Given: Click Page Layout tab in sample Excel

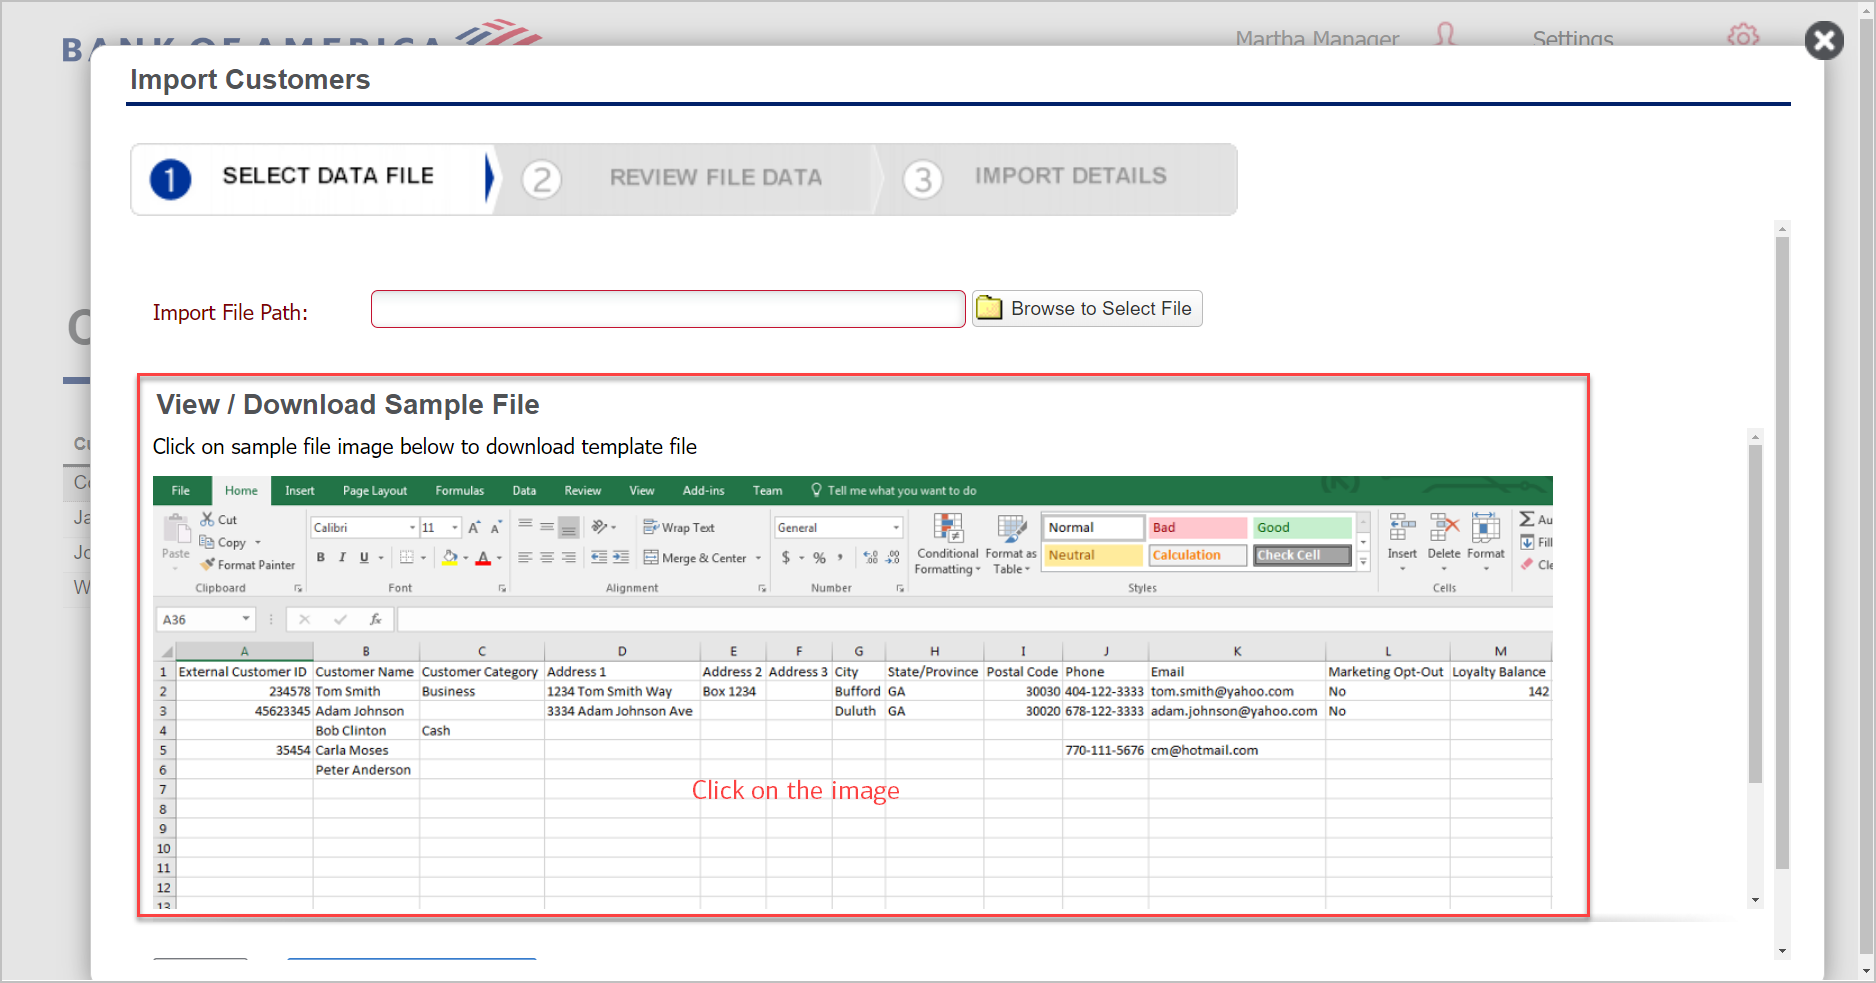Looking at the screenshot, I should pos(375,490).
